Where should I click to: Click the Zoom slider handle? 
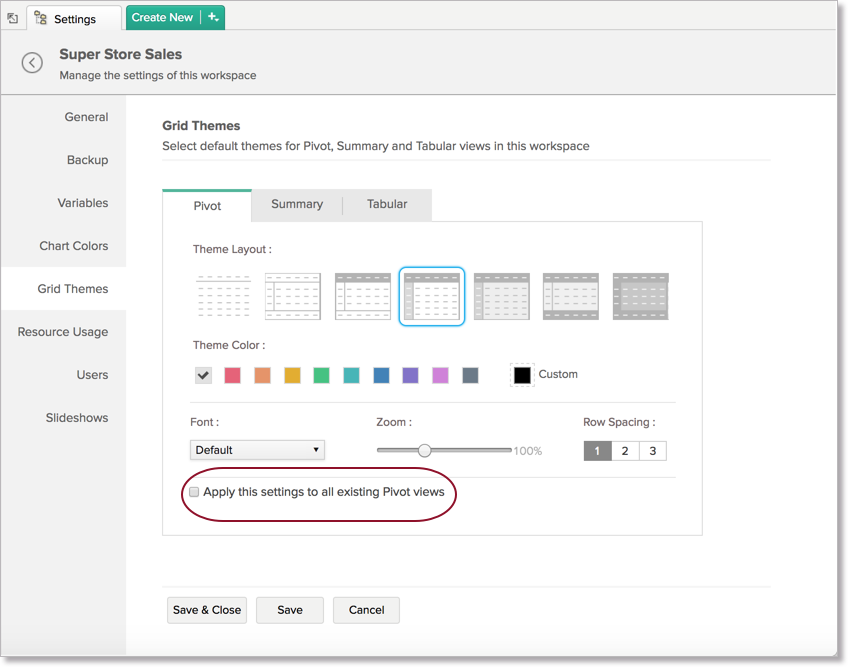424,450
